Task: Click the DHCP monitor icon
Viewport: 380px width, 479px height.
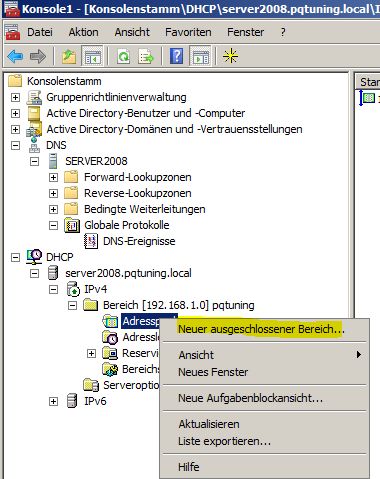Action: pyautogui.click(x=34, y=257)
